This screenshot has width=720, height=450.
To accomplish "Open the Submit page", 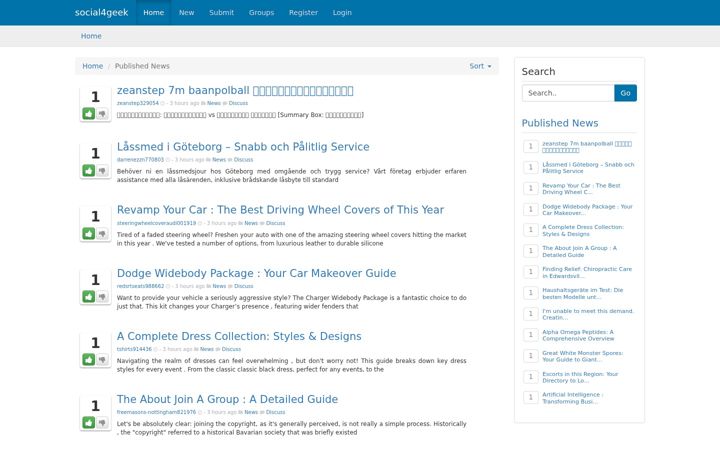I will 221,12.
